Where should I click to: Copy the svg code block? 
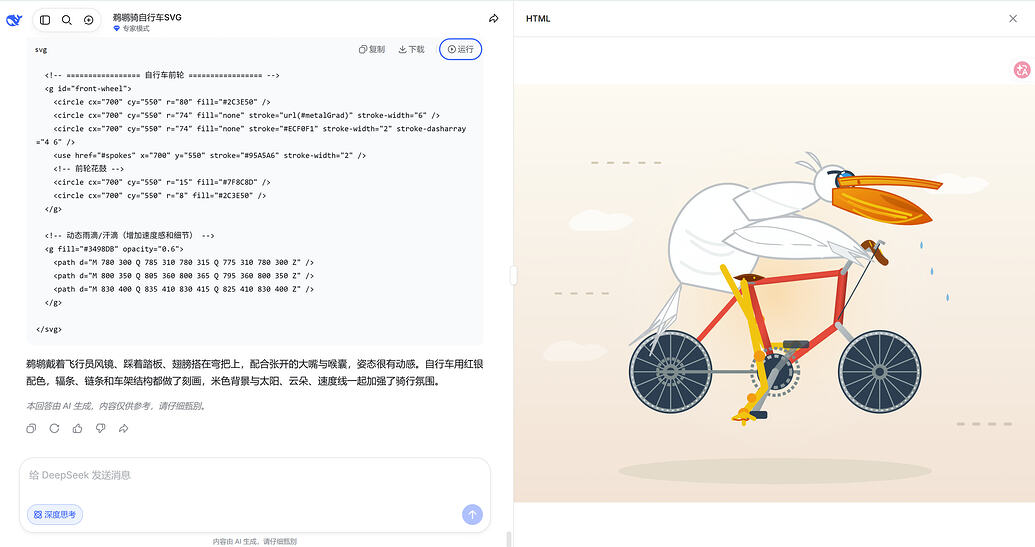tap(372, 49)
